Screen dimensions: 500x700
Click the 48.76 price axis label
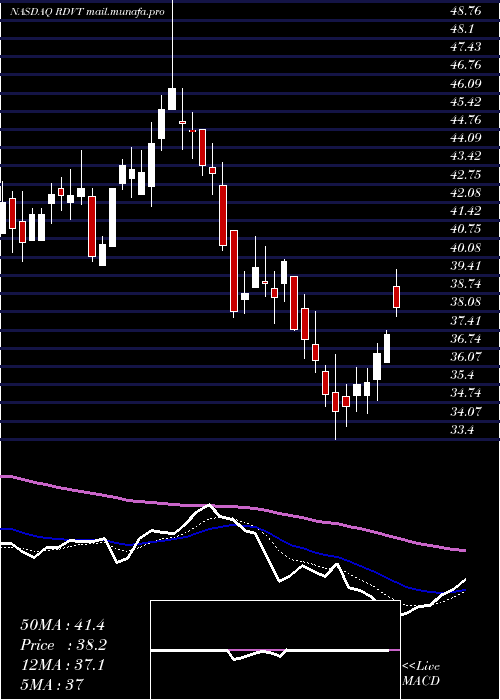click(x=465, y=11)
